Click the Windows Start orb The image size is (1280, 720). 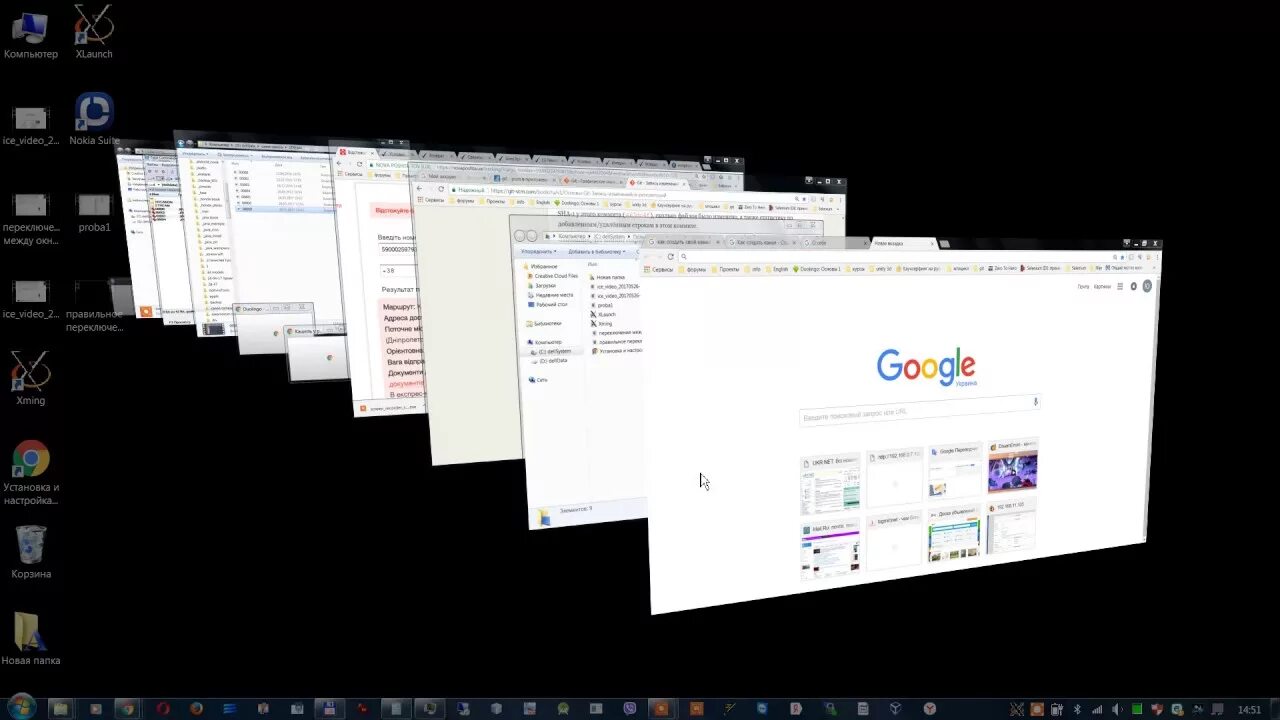(21, 707)
